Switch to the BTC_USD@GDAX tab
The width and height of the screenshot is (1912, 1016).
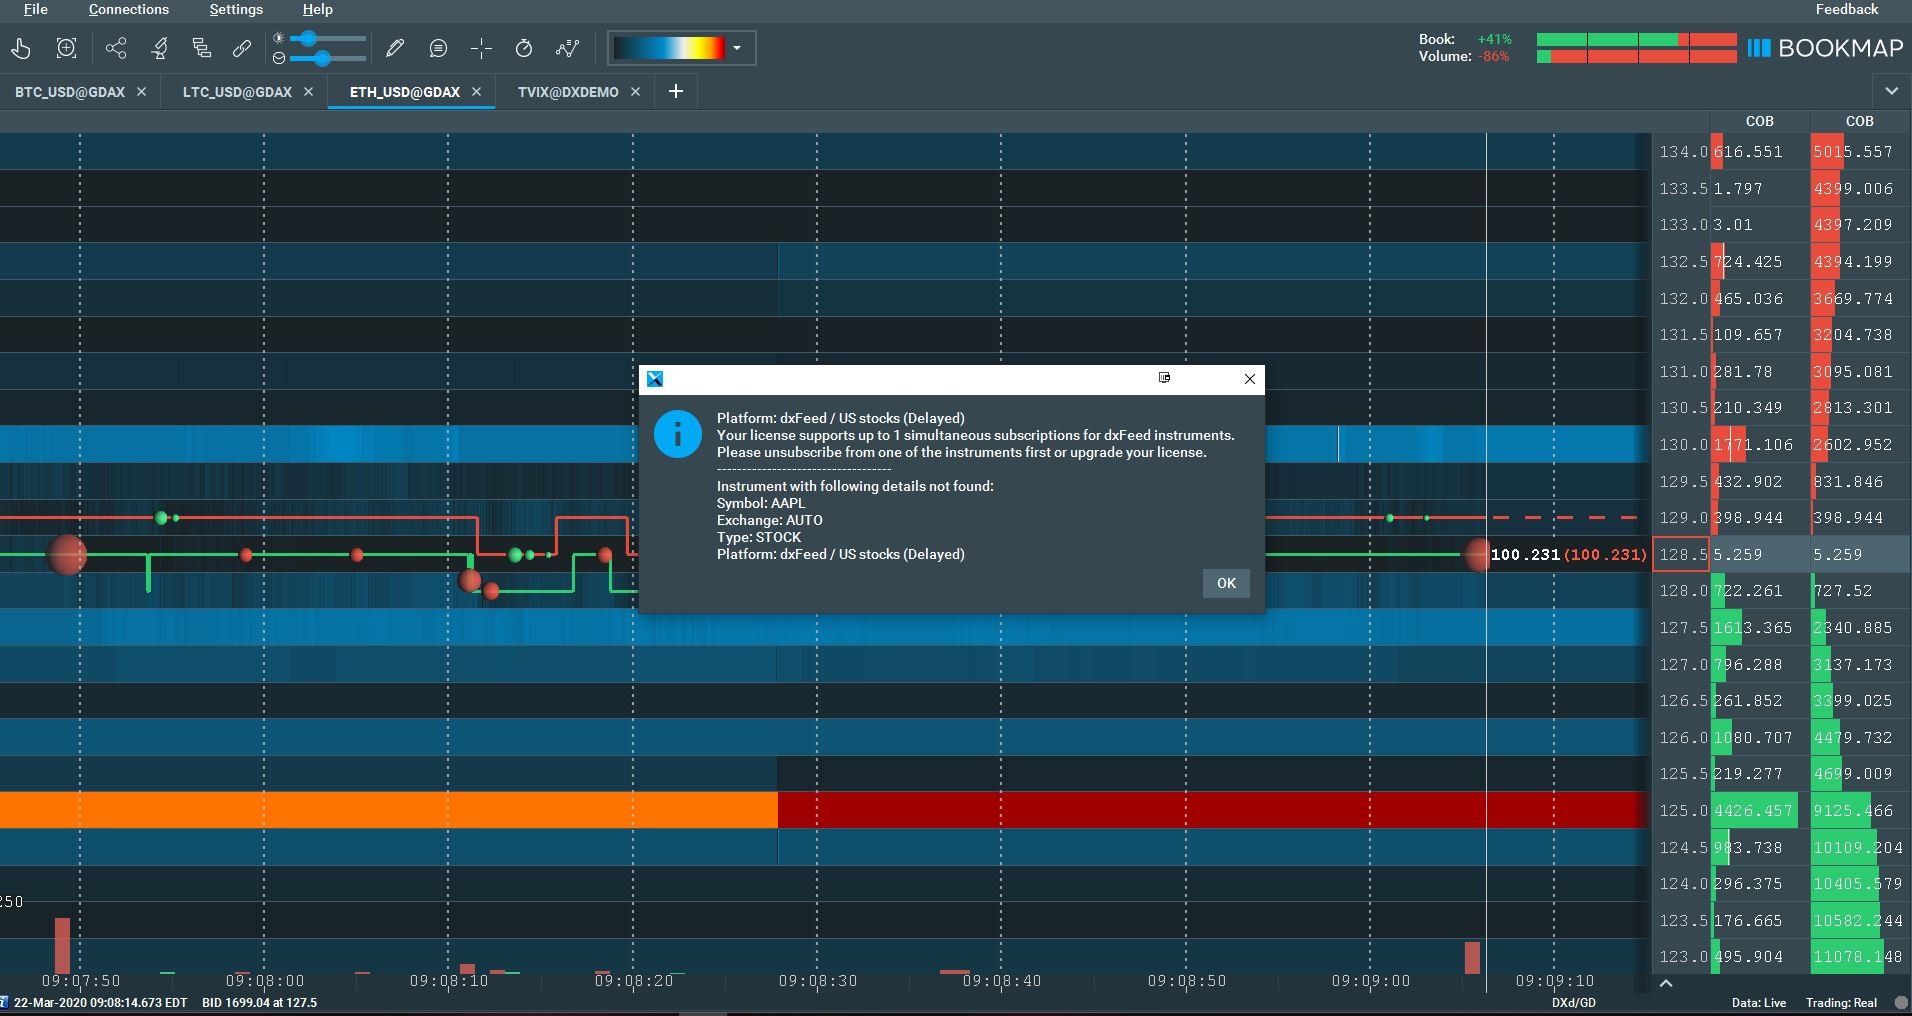point(70,92)
